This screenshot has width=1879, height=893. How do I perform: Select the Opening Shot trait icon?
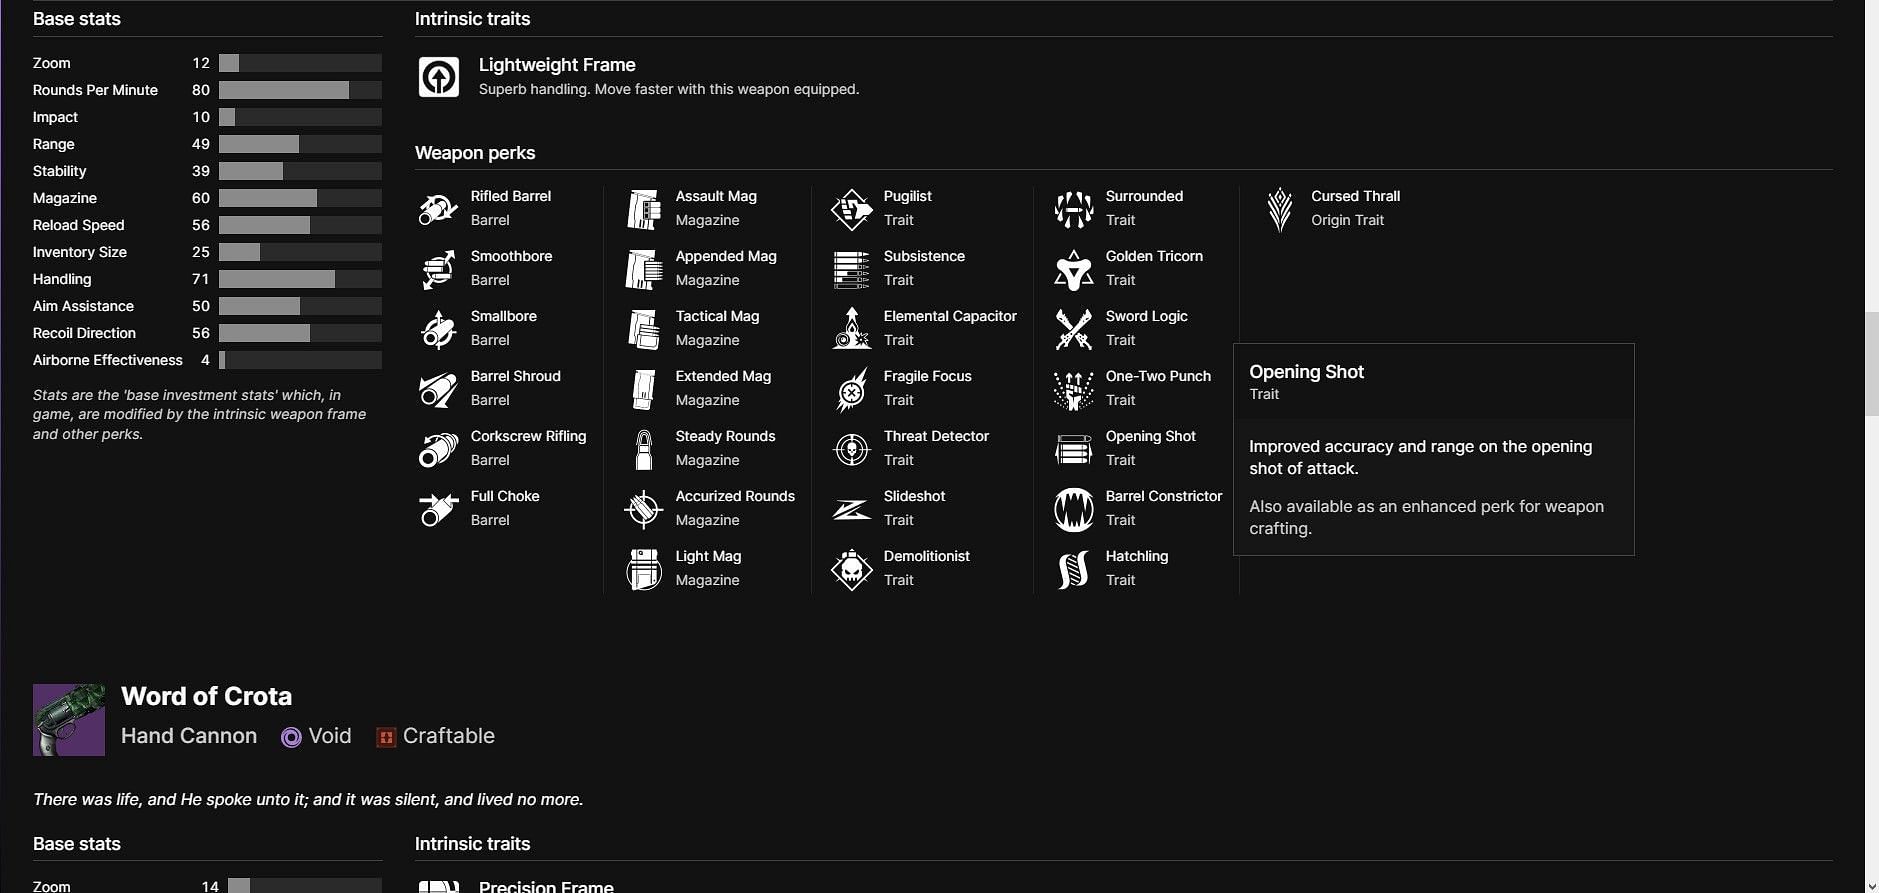pos(1073,449)
